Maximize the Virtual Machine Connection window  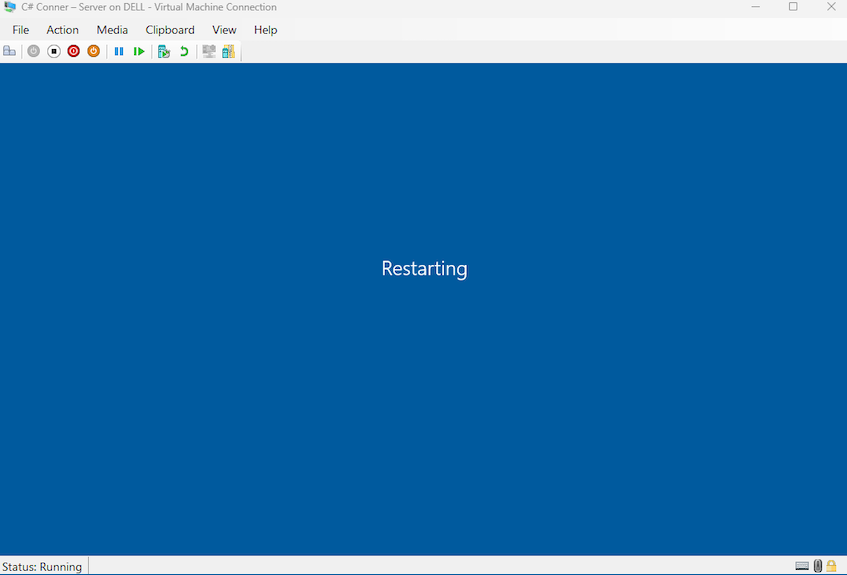793,7
